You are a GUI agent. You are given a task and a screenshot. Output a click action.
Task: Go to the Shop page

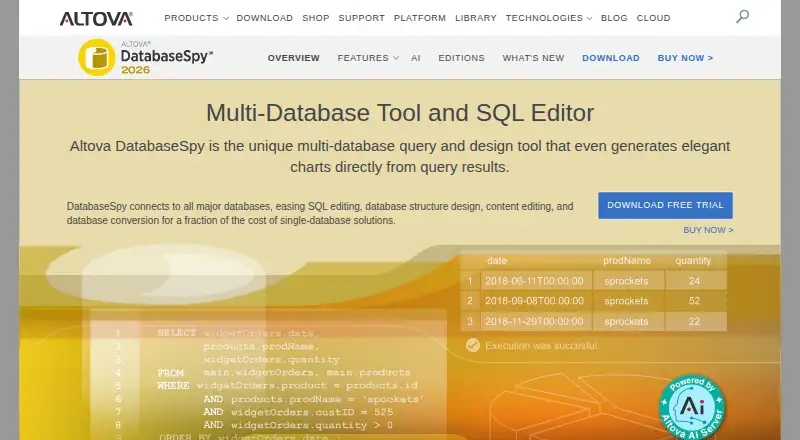[x=316, y=18]
